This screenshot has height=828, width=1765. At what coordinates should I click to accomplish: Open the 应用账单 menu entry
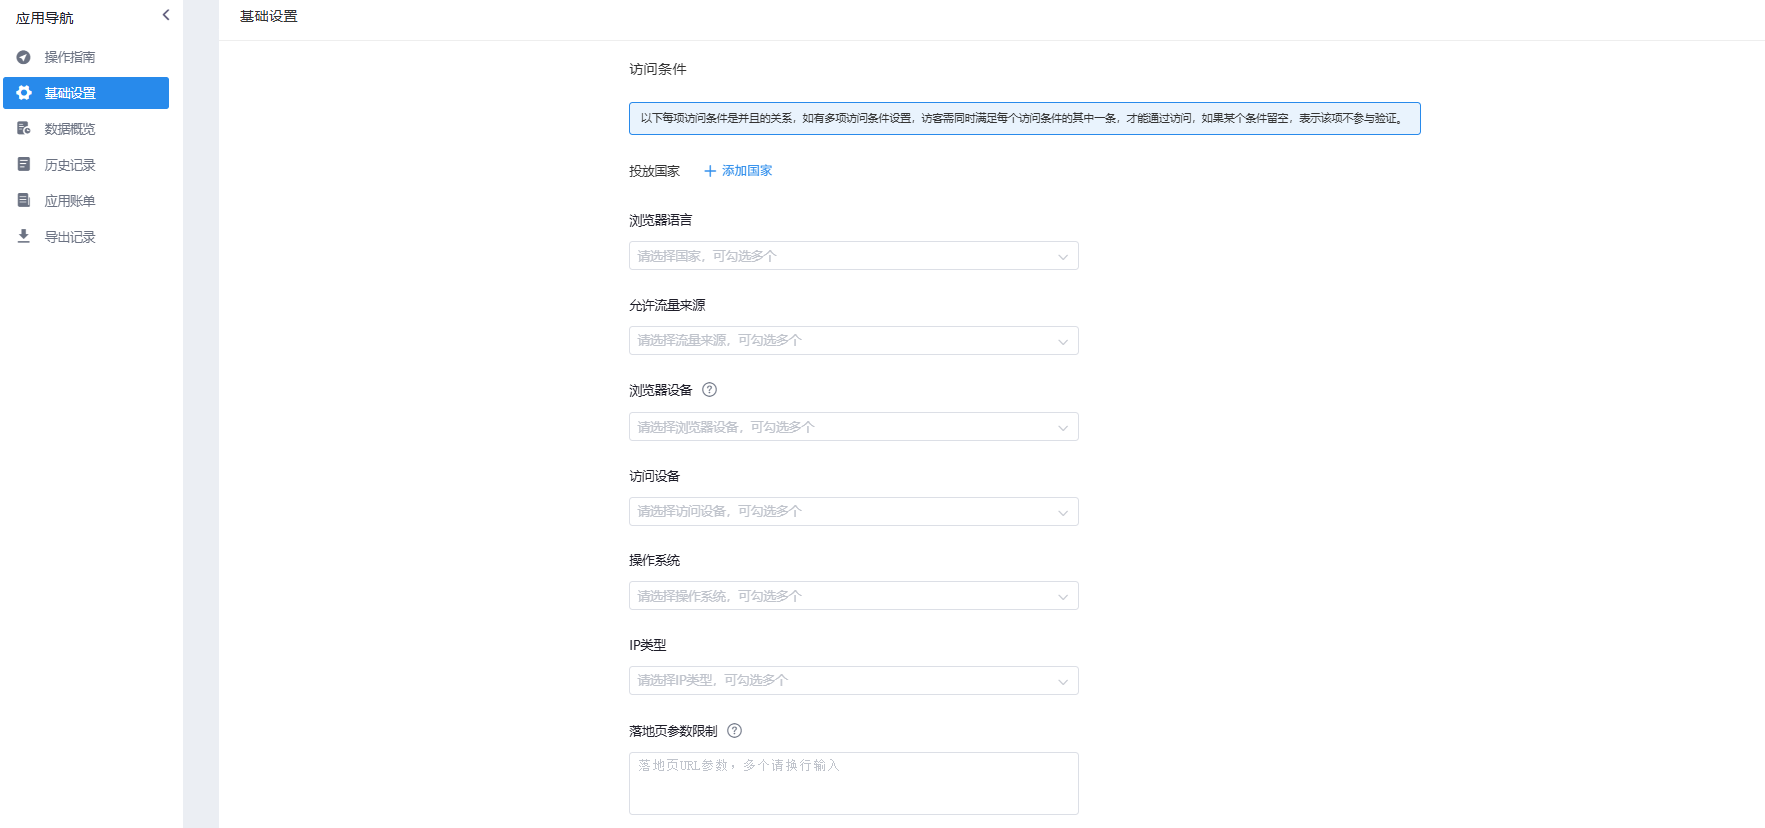(86, 201)
